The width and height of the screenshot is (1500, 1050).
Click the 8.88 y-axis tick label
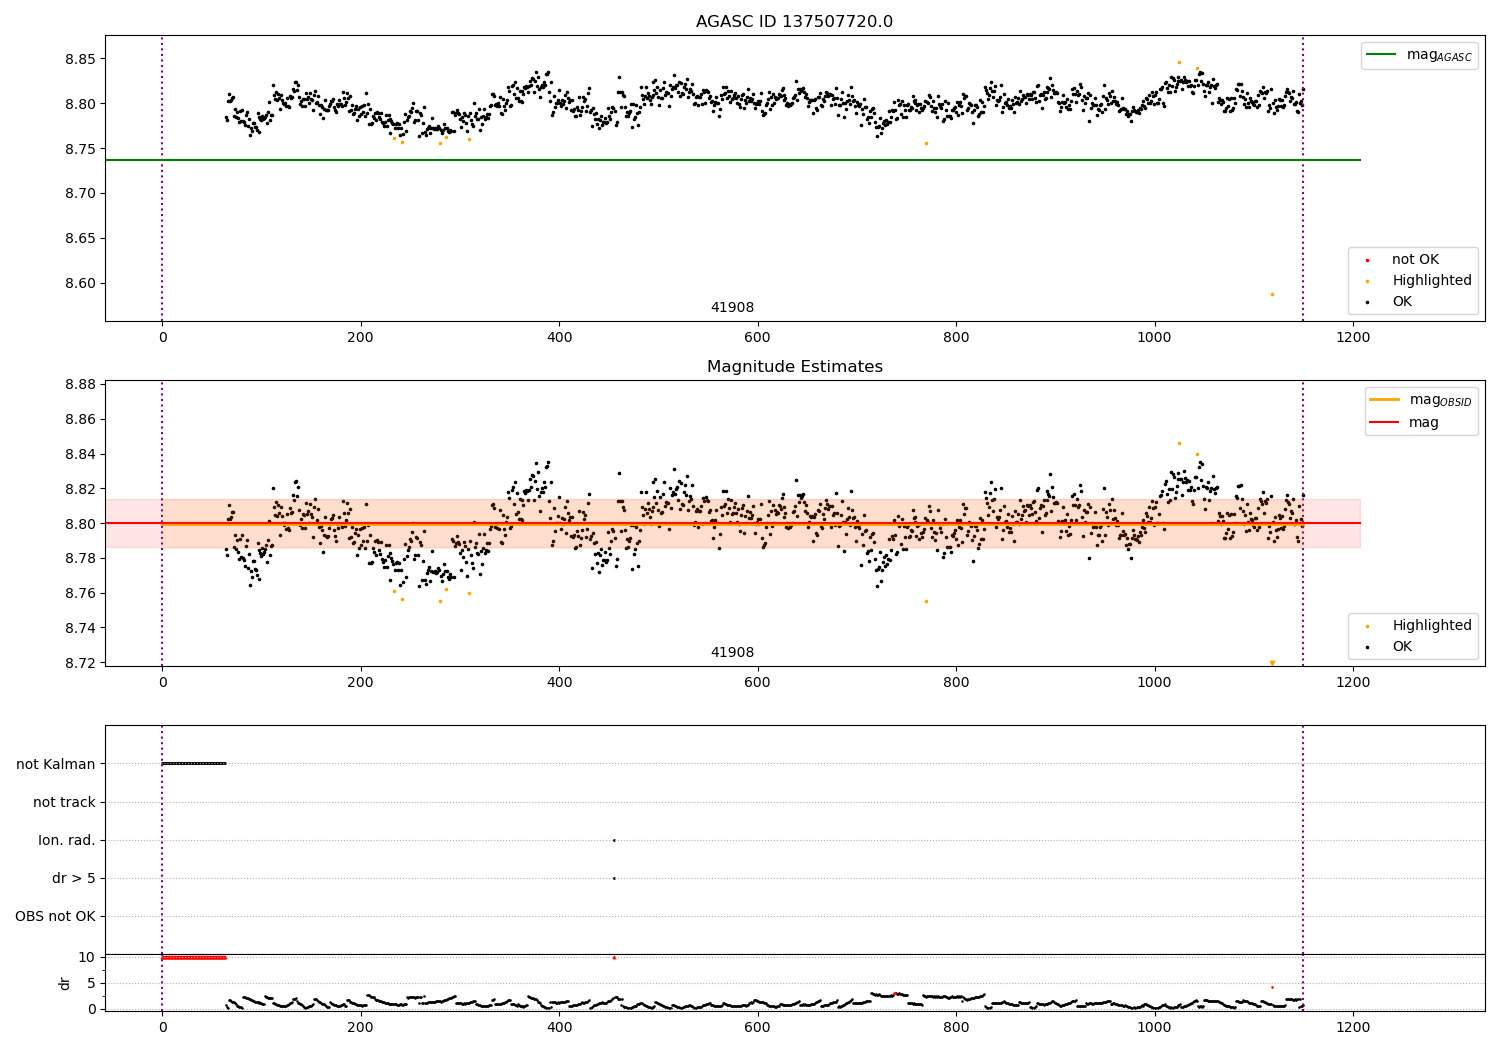80,385
